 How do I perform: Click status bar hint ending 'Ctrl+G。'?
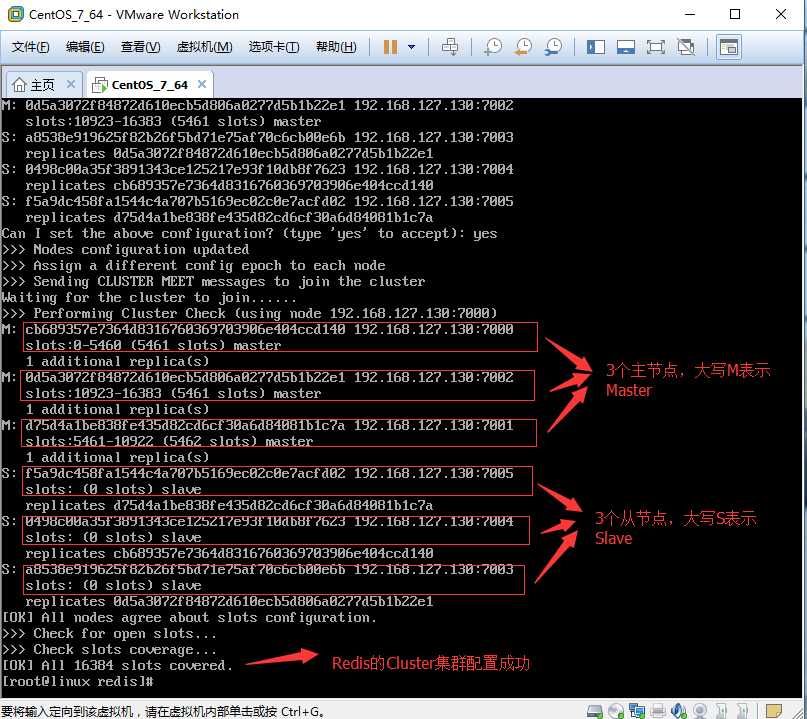pyautogui.click(x=163, y=711)
